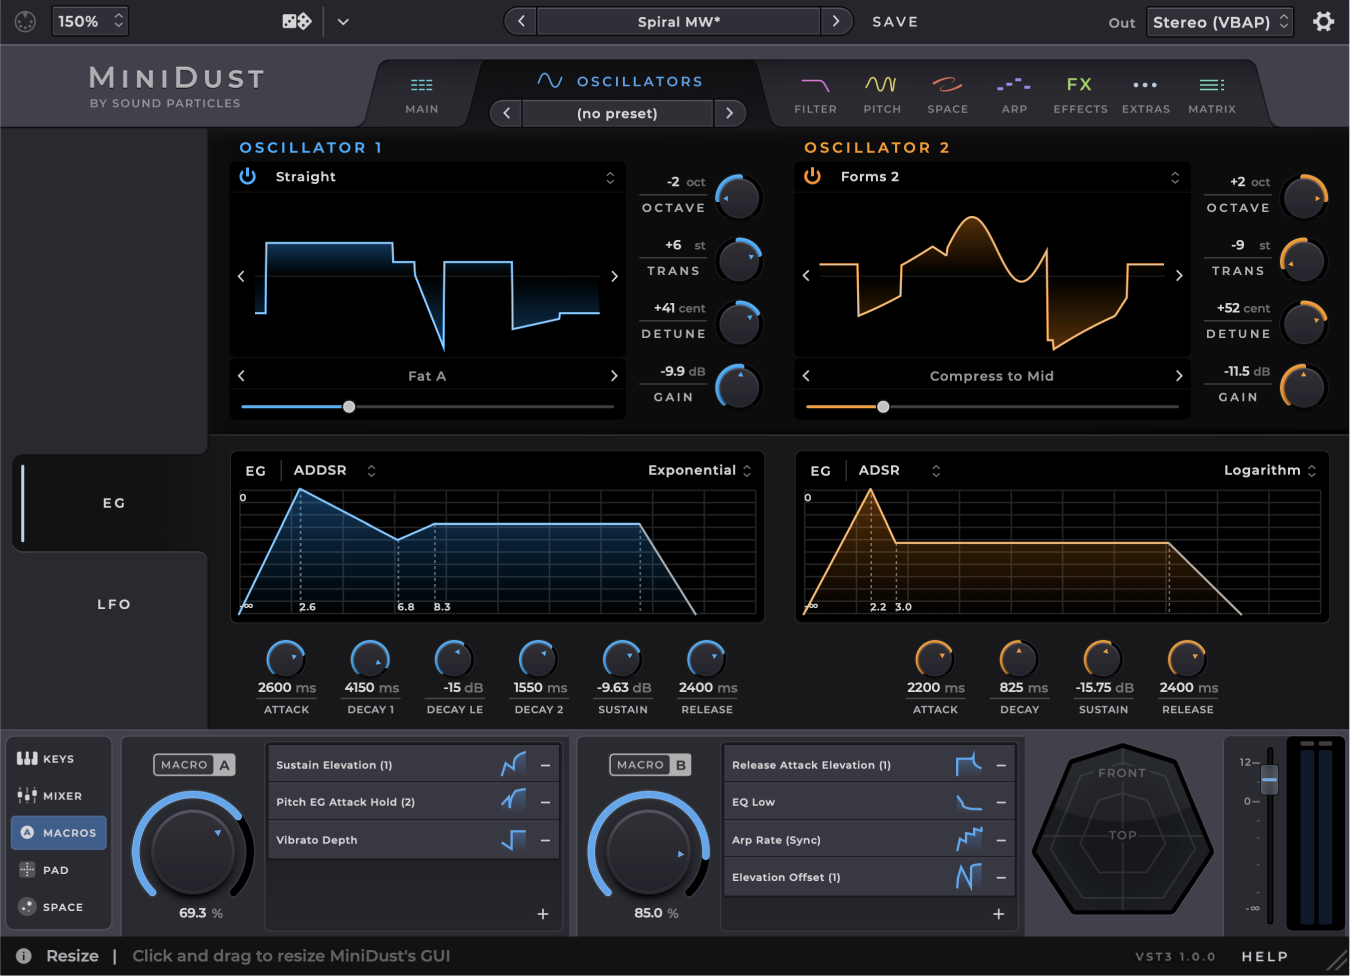Open the Filter section icon
Screen dimensions: 1350x976
click(x=815, y=85)
